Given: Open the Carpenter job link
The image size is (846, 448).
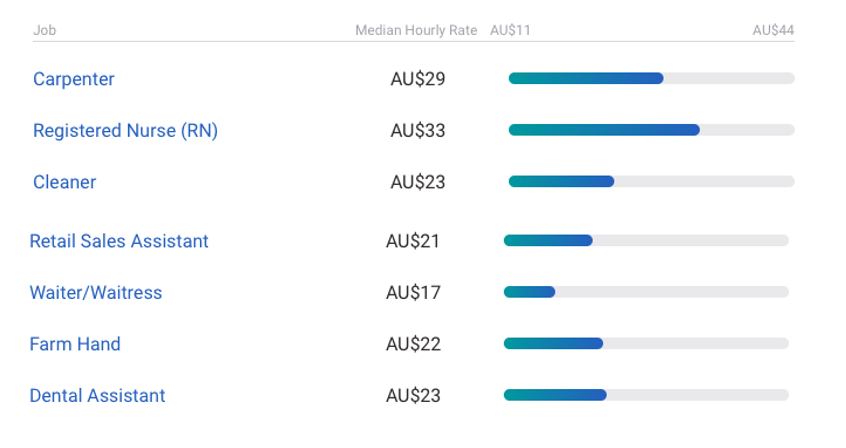Looking at the screenshot, I should coord(74,79).
